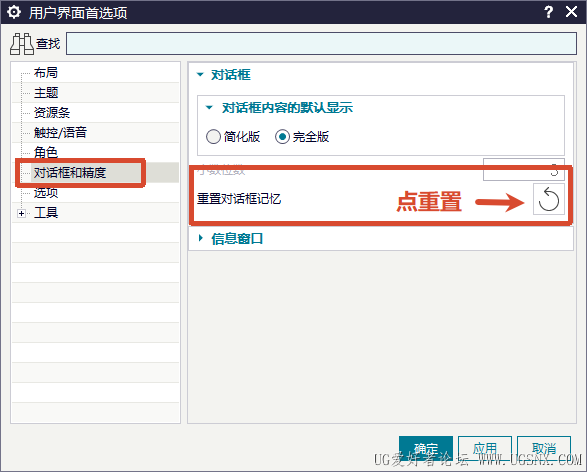
Task: Select the 工具 tree item
Action: (46, 213)
